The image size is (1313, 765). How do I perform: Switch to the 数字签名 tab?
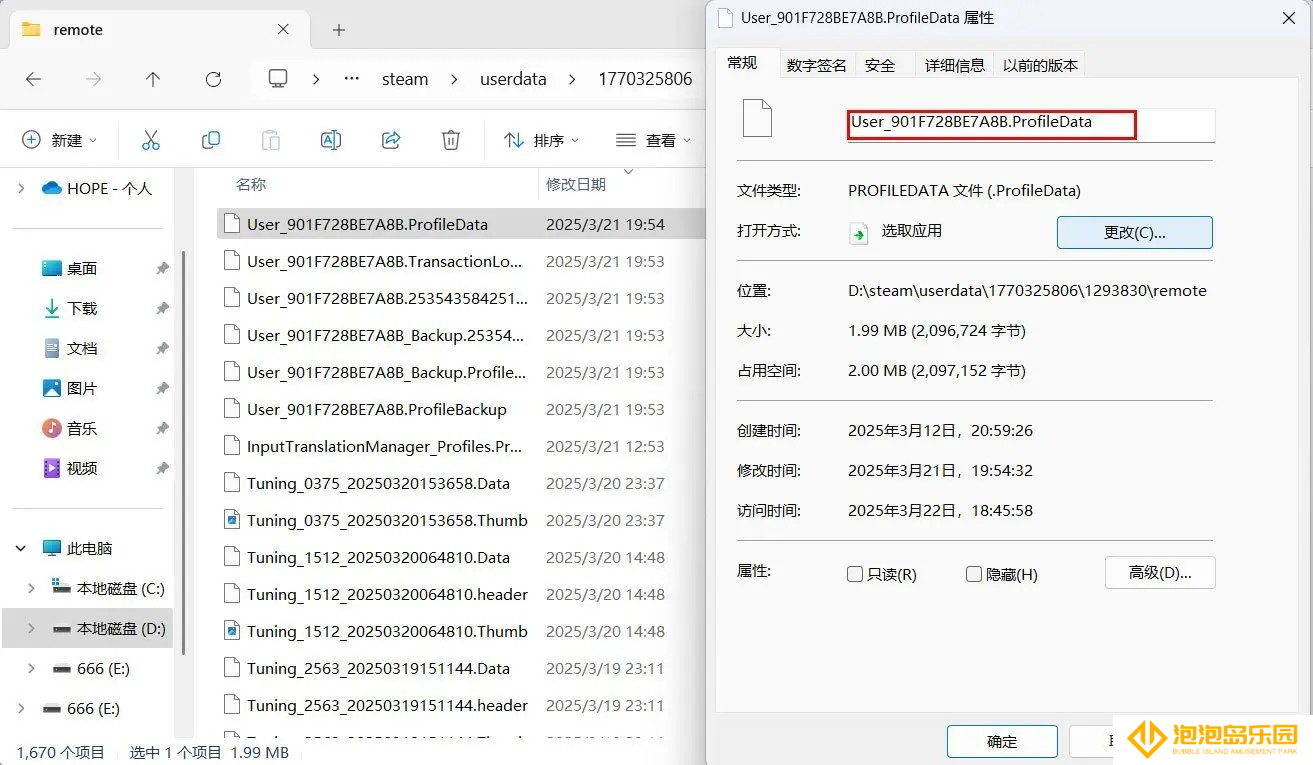coord(817,65)
